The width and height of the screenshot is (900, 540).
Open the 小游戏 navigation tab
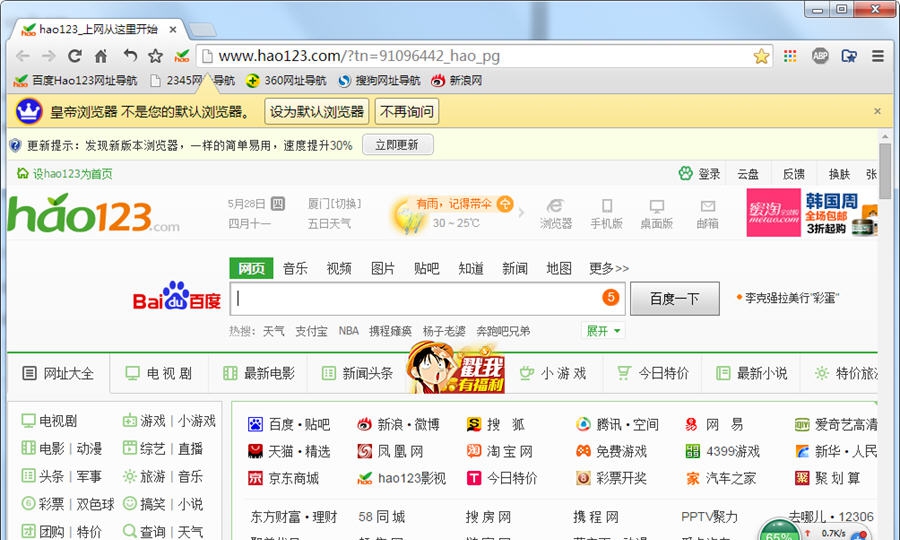554,374
